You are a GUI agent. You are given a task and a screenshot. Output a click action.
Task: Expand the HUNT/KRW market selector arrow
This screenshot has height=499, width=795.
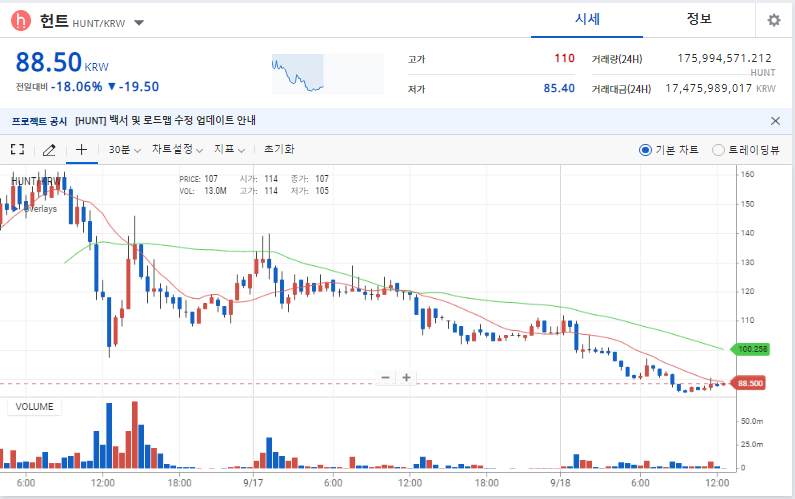[139, 23]
